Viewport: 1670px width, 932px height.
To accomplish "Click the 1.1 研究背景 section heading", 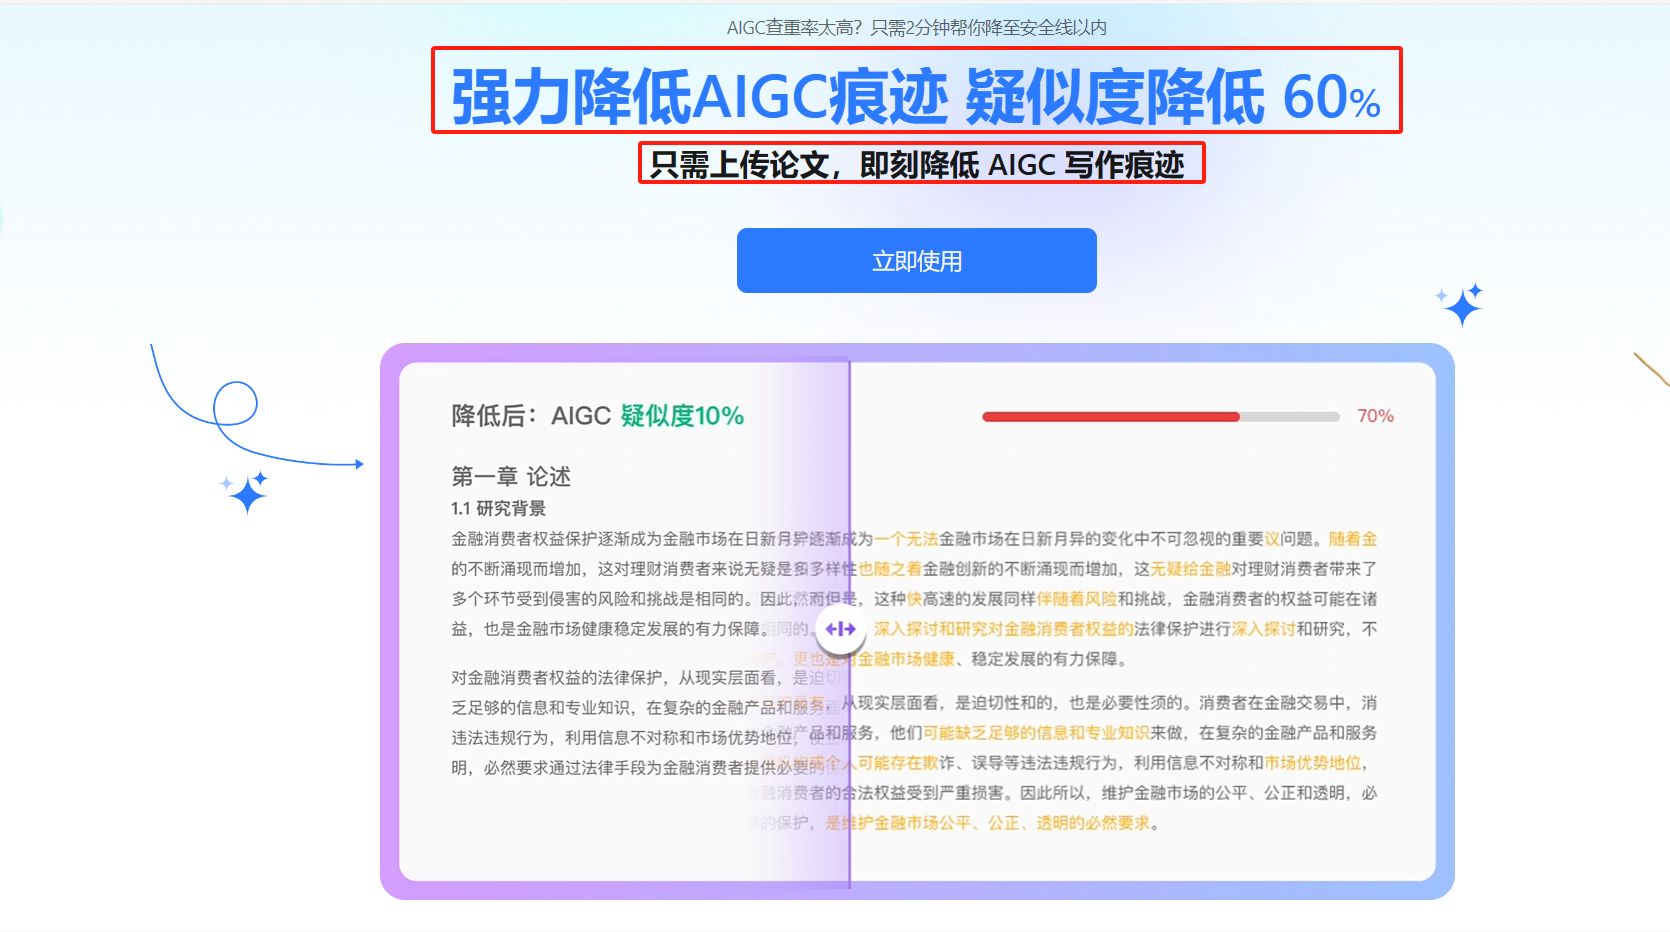I will point(498,508).
